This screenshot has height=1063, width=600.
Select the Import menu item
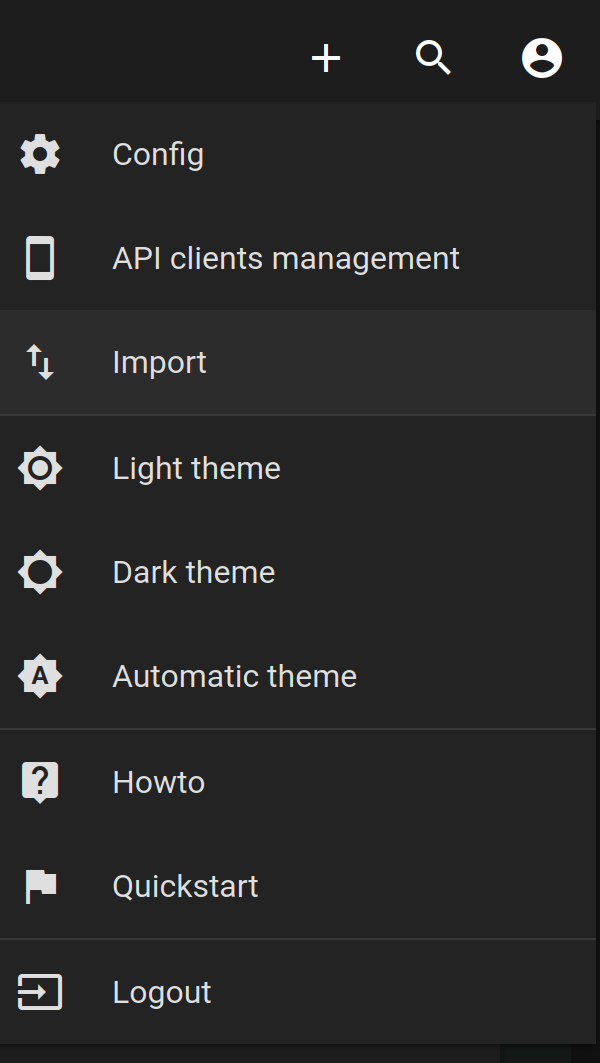[x=298, y=362]
